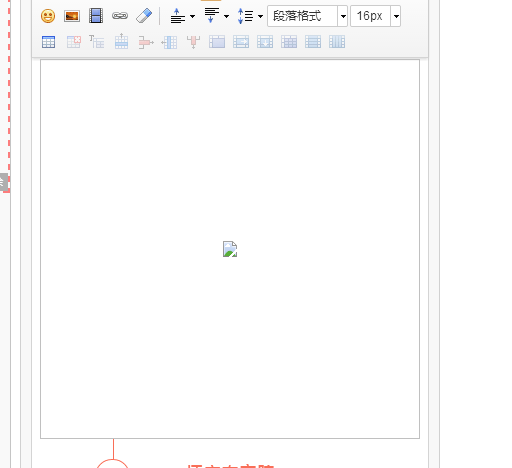Delete column using the red column icon
Screen dimensions: 512x468
(193, 42)
